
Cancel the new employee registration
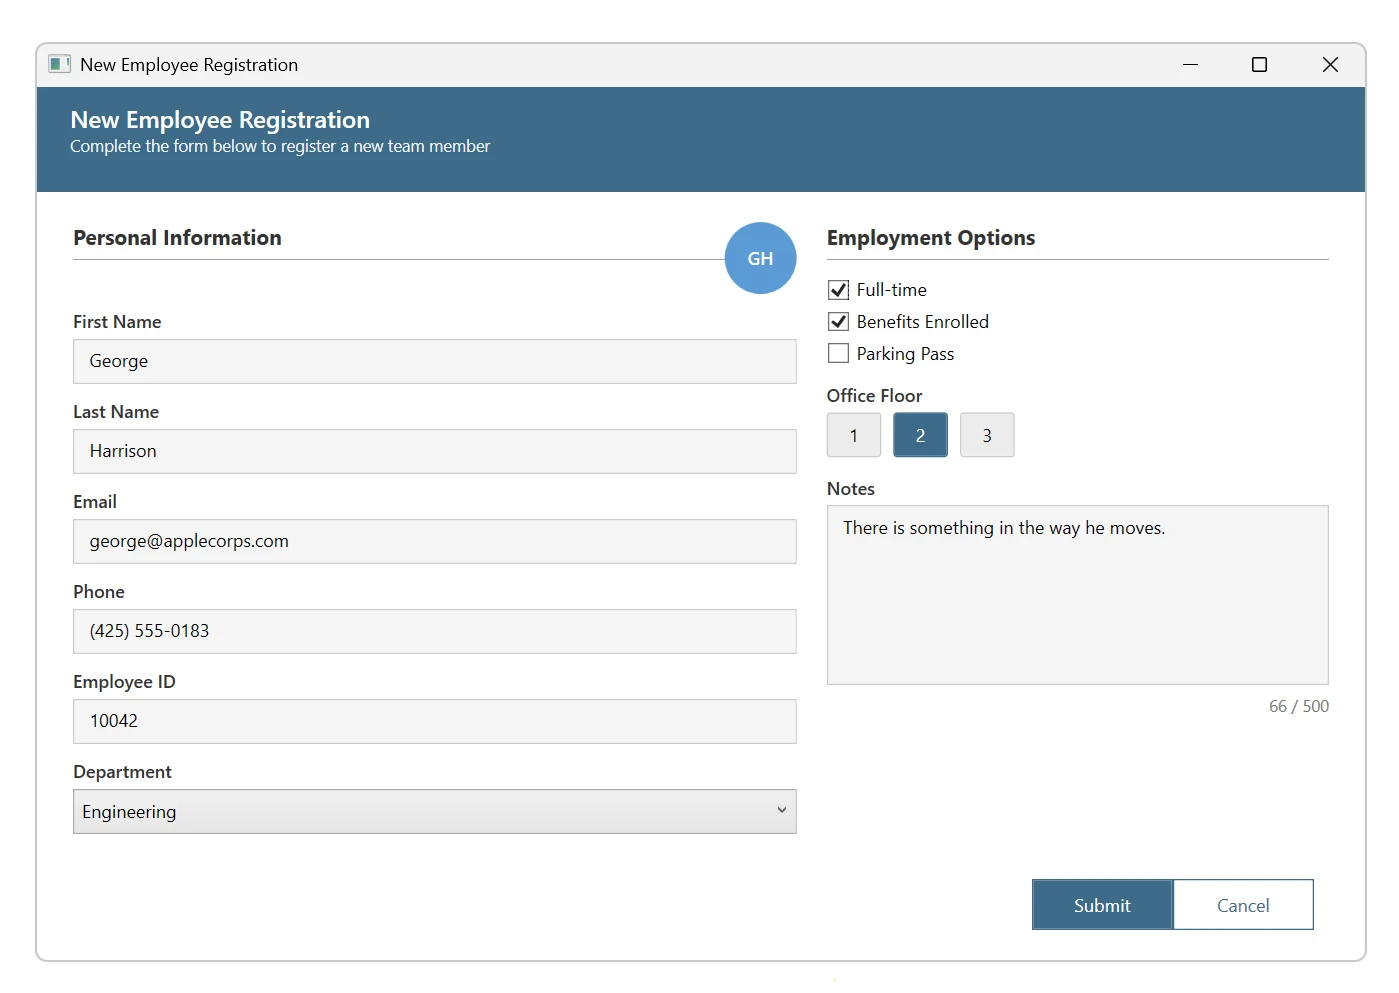point(1243,904)
